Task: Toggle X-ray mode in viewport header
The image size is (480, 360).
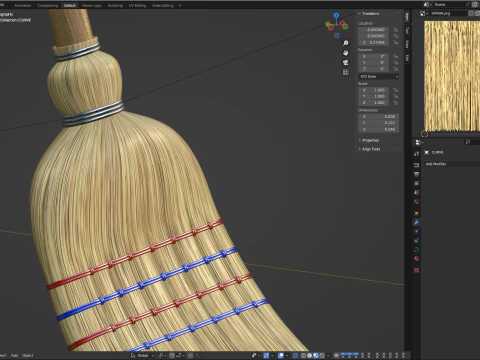Action: (x=295, y=355)
